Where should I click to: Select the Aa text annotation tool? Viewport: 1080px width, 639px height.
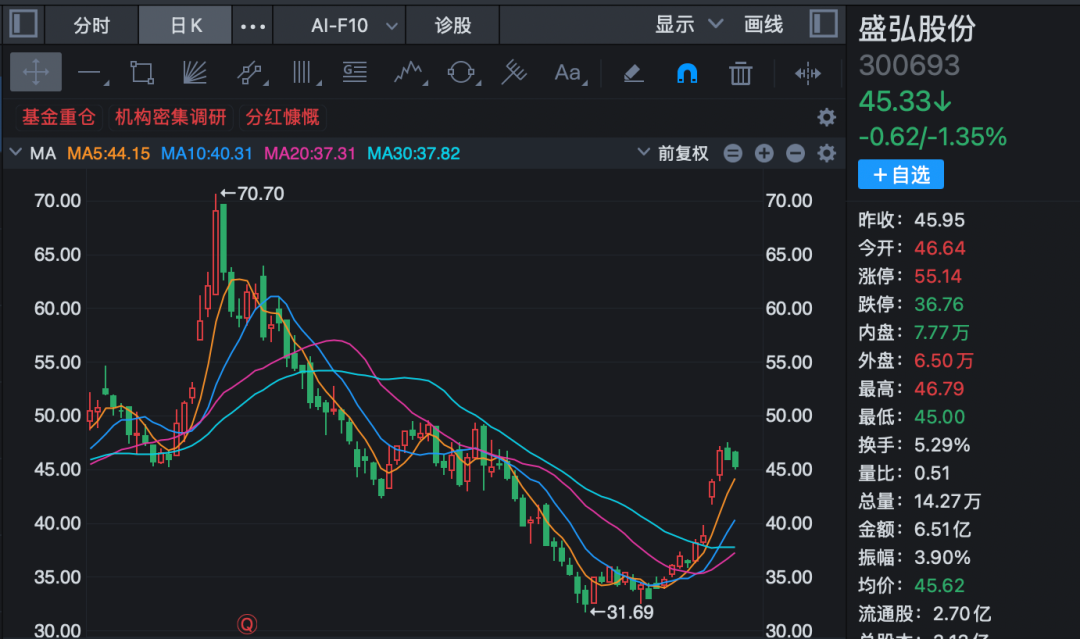click(x=569, y=73)
